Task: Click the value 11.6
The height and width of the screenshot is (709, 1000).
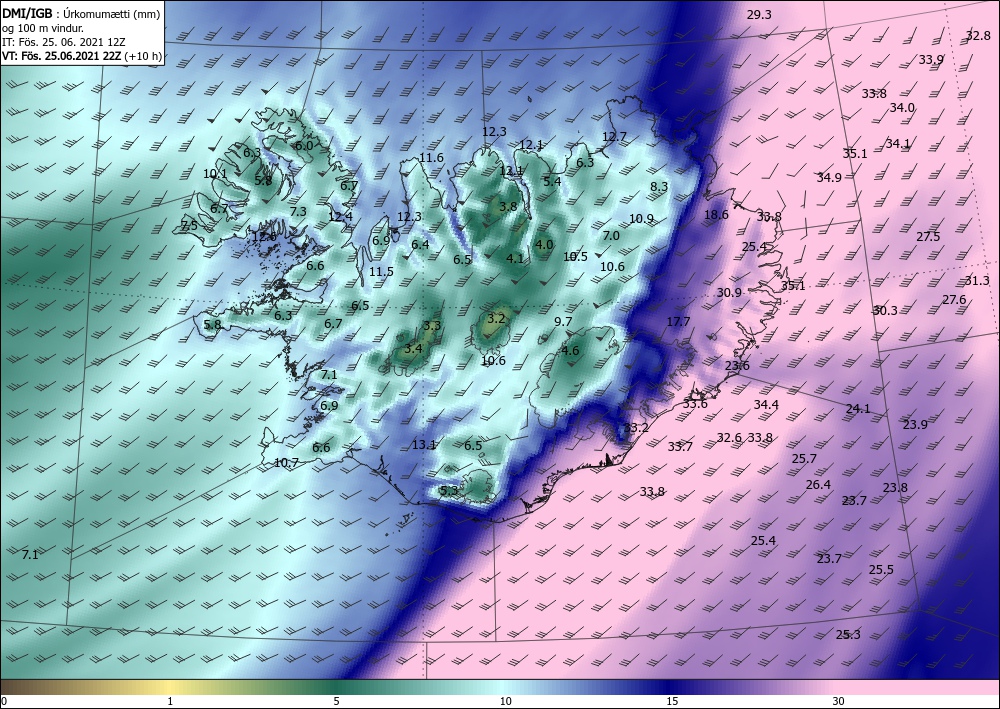Action: [x=431, y=157]
